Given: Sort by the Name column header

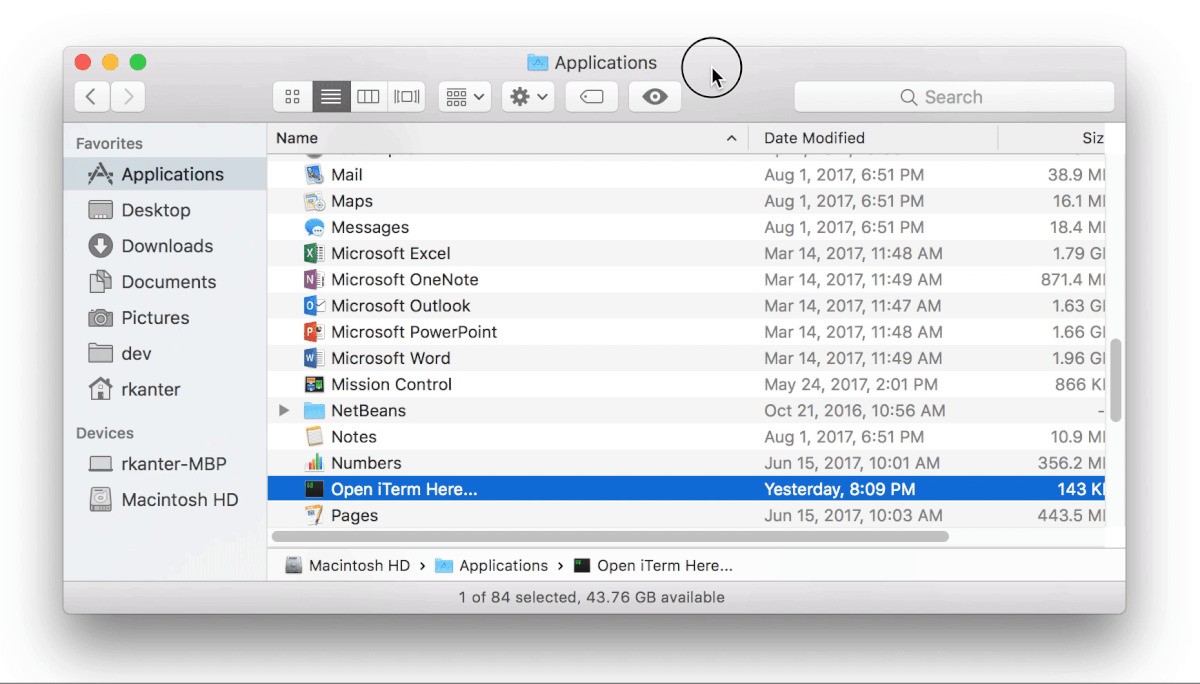Looking at the screenshot, I should pyautogui.click(x=507, y=138).
